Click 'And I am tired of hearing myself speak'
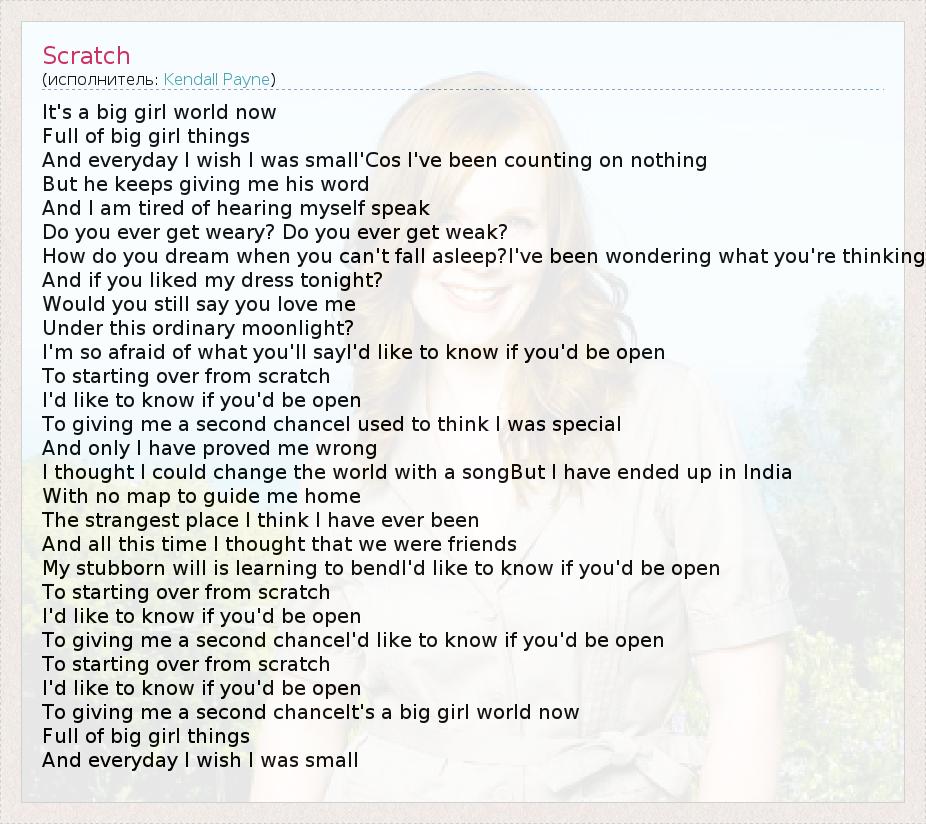 [x=235, y=208]
